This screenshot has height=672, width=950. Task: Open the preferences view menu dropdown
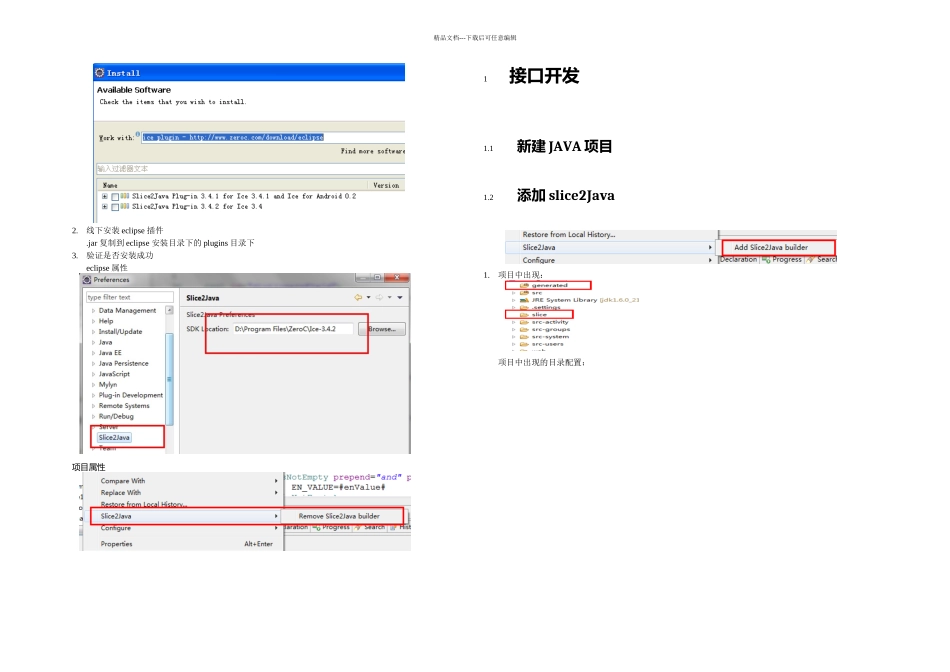click(400, 298)
